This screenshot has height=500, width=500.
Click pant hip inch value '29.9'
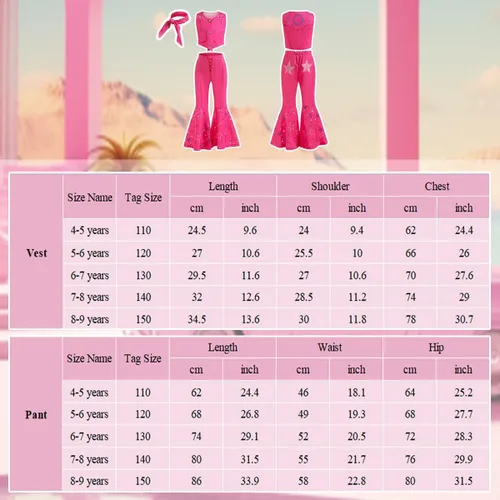[x=463, y=459]
